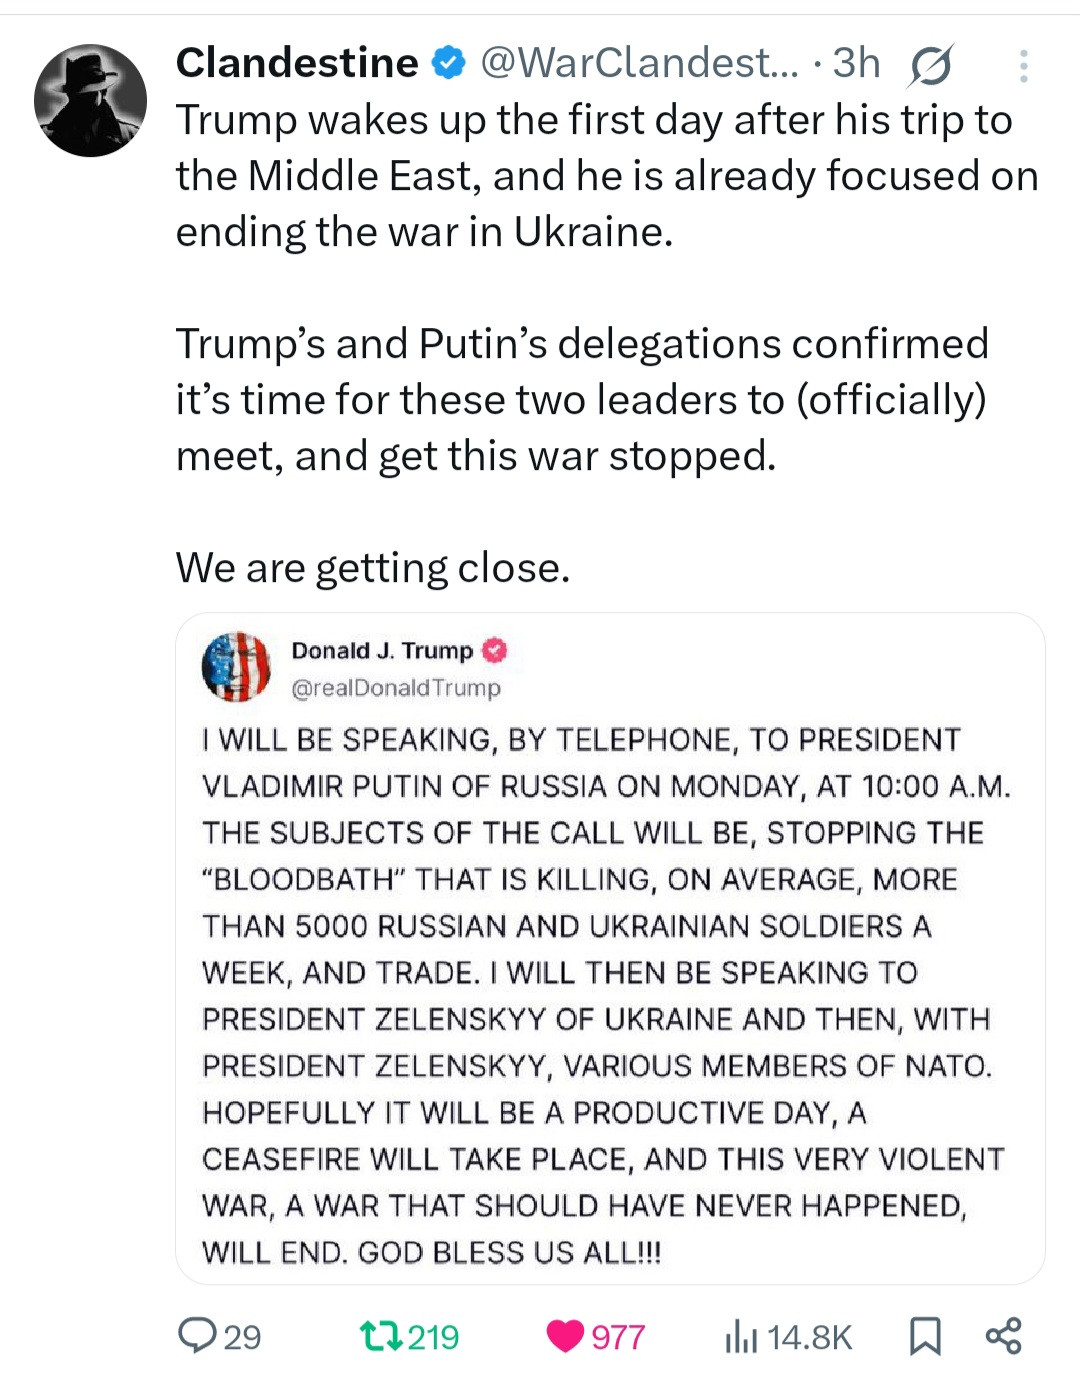Click the red verified badge beside Trump
1080x1389 pixels.
496,651
